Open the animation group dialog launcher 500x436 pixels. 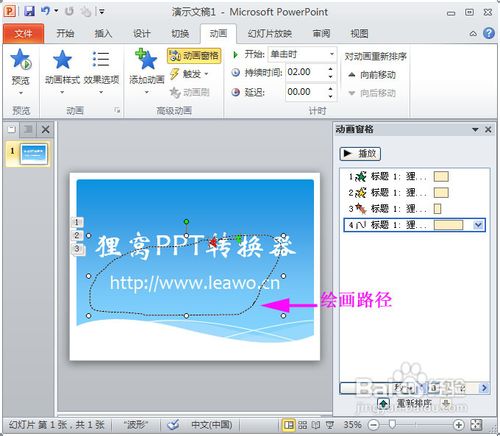(x=117, y=110)
